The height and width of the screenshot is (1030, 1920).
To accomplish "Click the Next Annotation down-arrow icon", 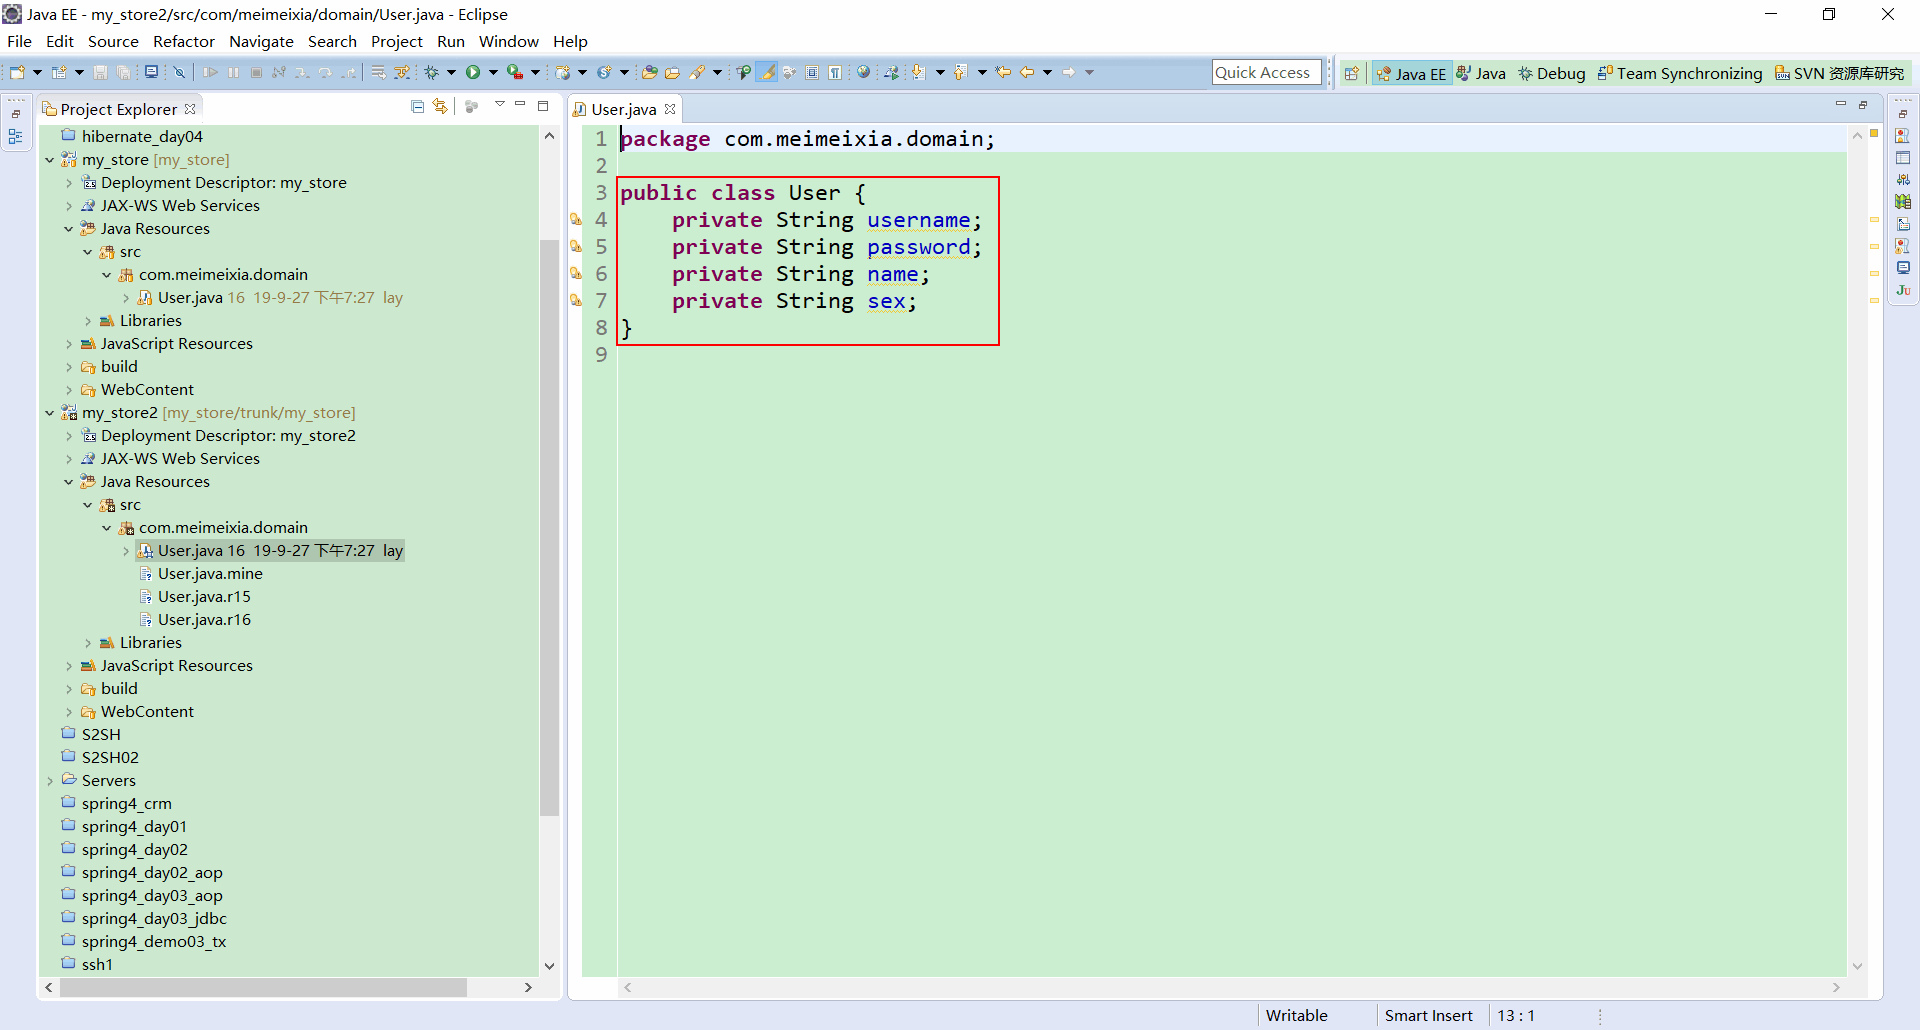I will 918,72.
